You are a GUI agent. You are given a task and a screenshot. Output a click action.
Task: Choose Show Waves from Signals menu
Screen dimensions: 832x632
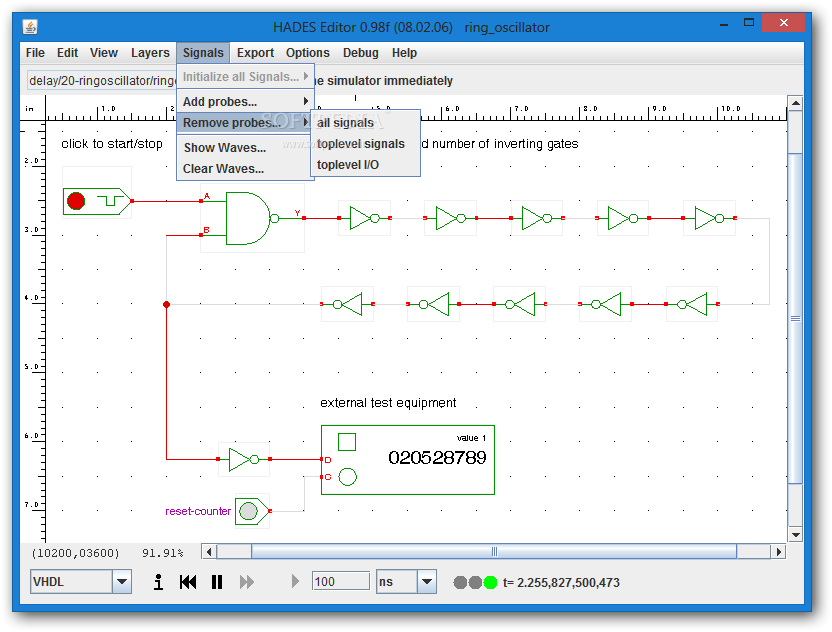(x=245, y=148)
